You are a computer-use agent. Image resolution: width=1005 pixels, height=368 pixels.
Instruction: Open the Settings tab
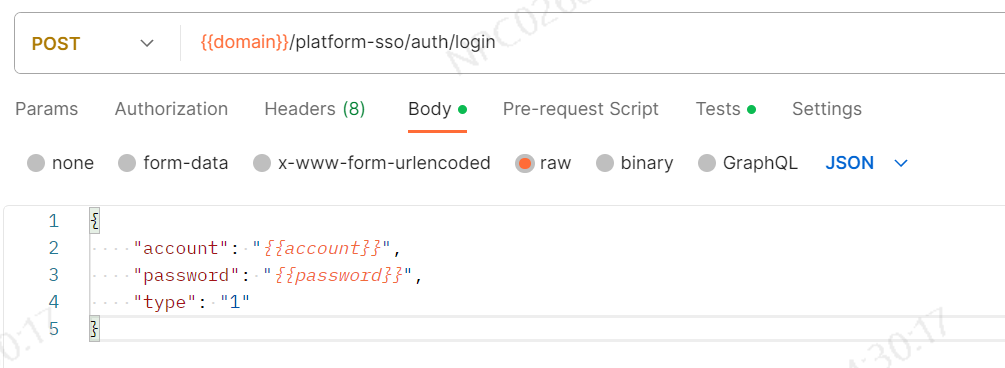point(827,109)
